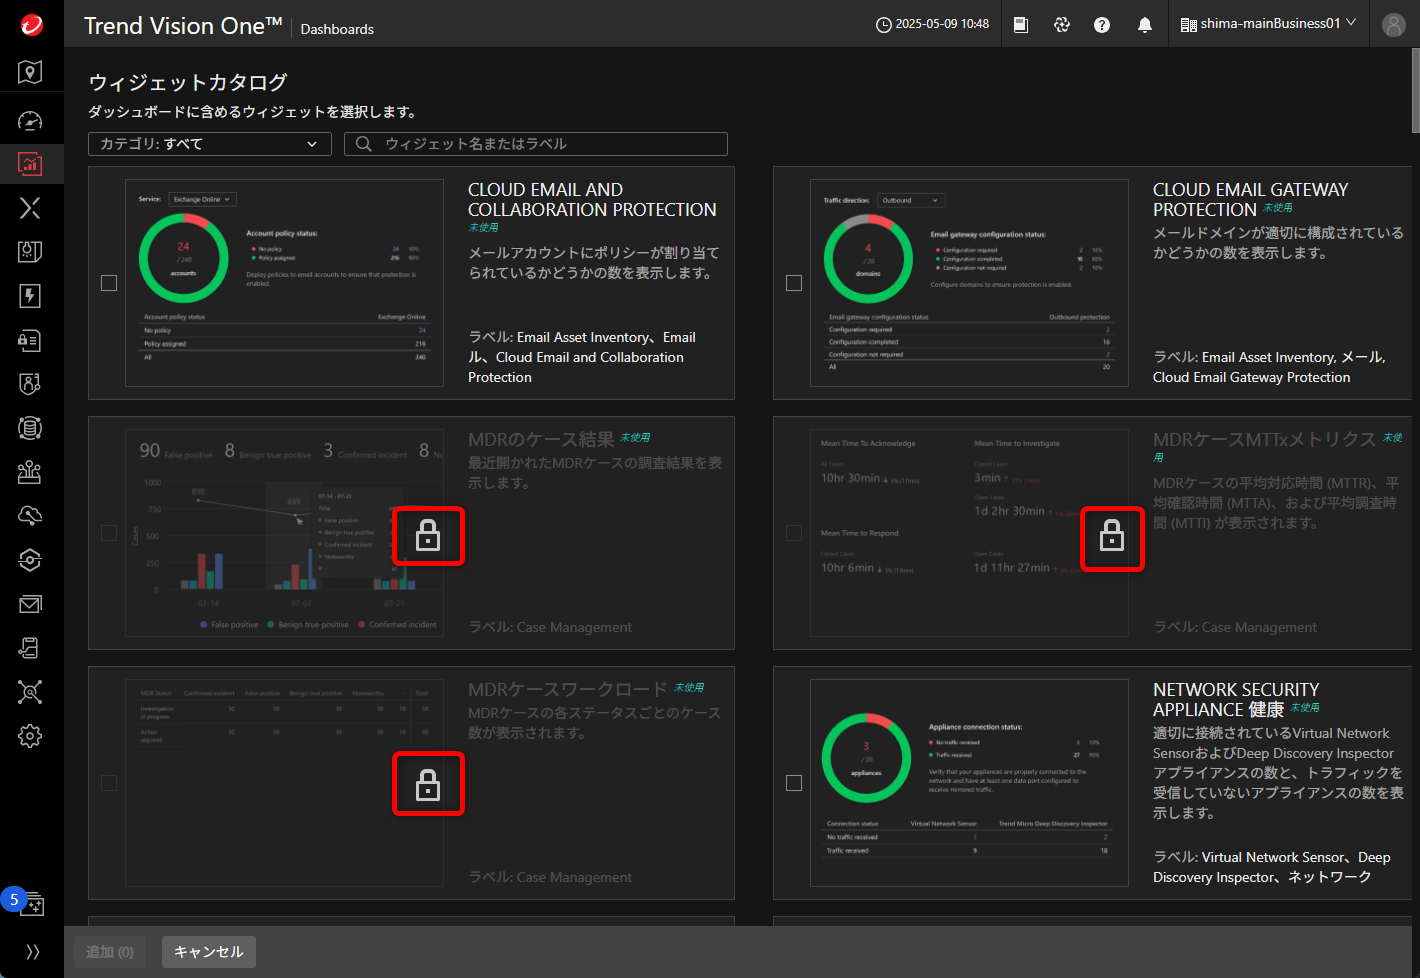Open the scroll document sidebar icon
1420x978 pixels.
[x=30, y=648]
